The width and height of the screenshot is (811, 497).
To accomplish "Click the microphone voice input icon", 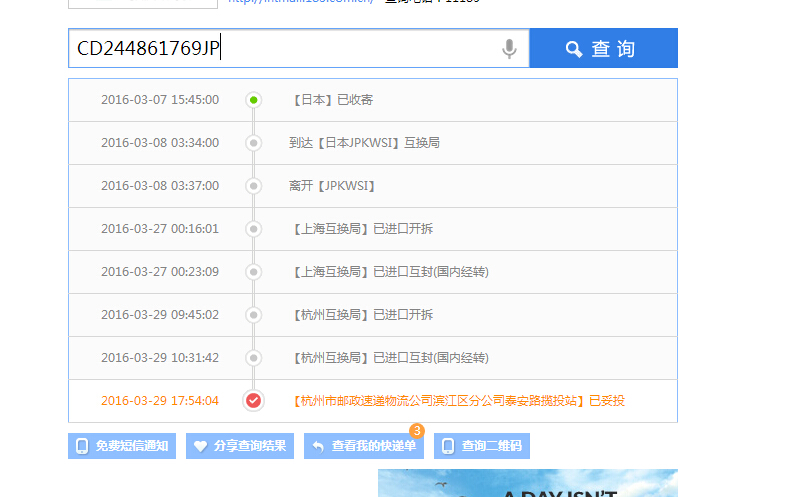I will [509, 49].
